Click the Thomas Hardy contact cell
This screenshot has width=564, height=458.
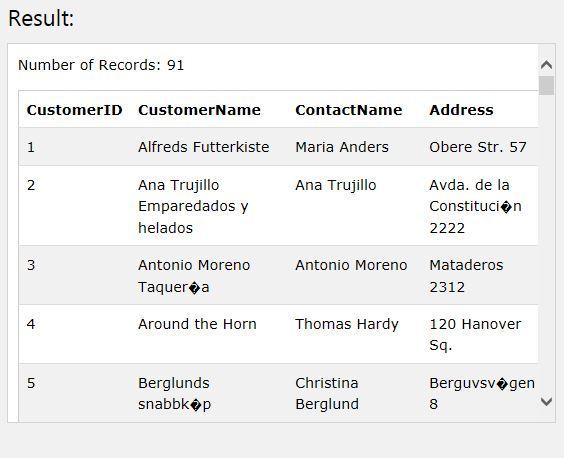point(347,324)
